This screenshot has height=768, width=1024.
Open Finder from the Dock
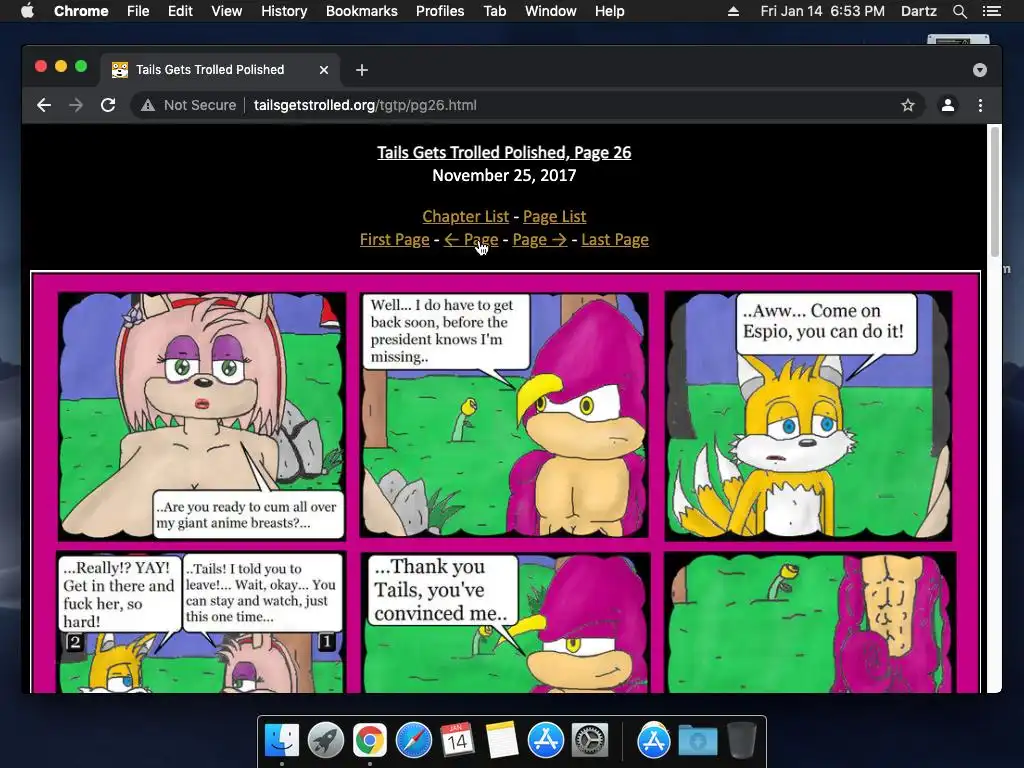(x=282, y=741)
